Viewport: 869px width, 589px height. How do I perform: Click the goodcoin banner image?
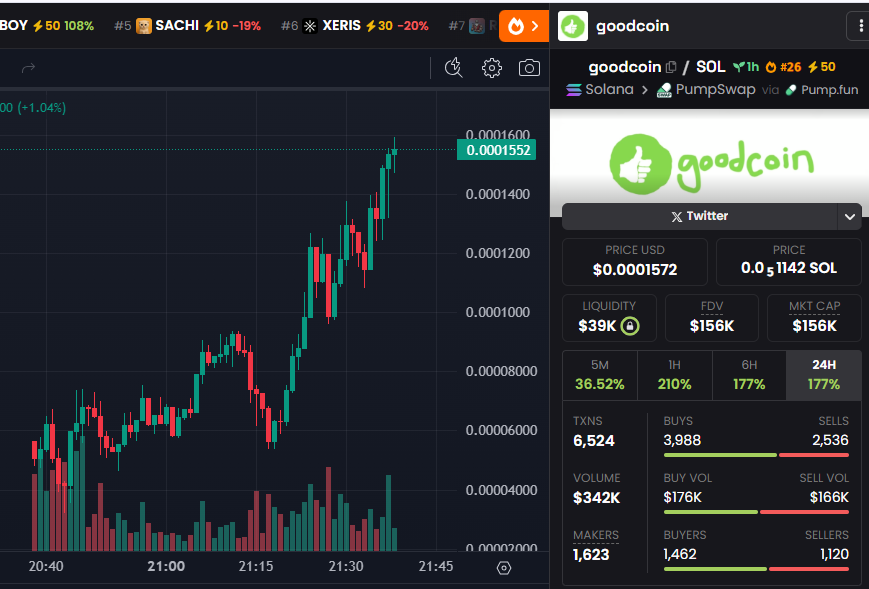[709, 163]
